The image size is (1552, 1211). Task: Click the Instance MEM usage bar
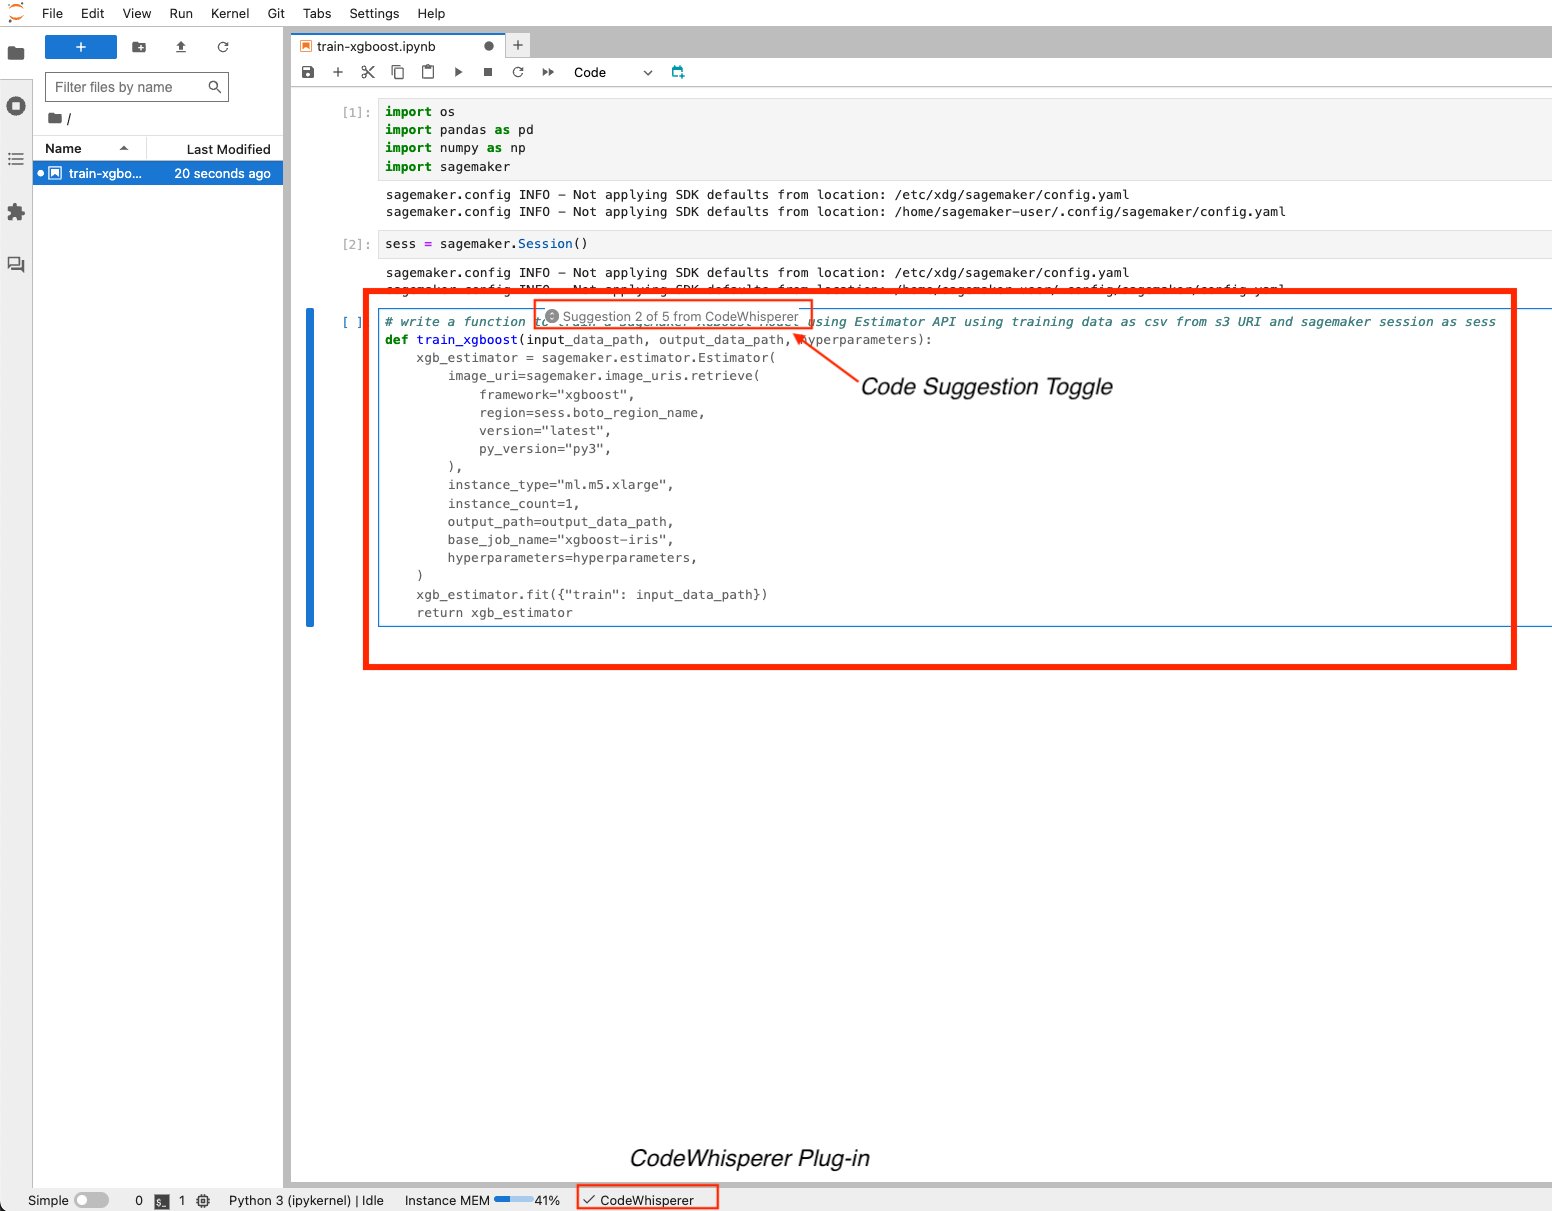click(x=514, y=1199)
